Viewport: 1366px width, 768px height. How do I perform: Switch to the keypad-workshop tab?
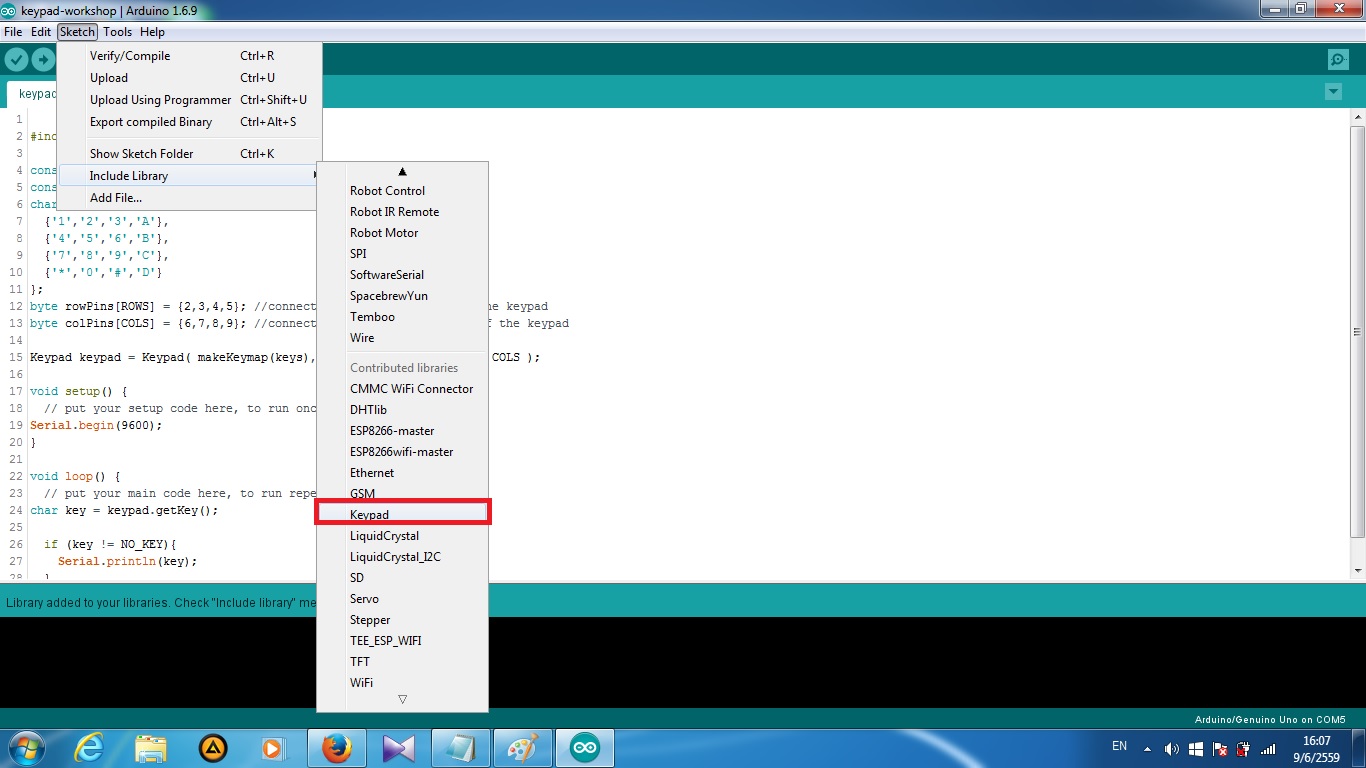(x=37, y=92)
